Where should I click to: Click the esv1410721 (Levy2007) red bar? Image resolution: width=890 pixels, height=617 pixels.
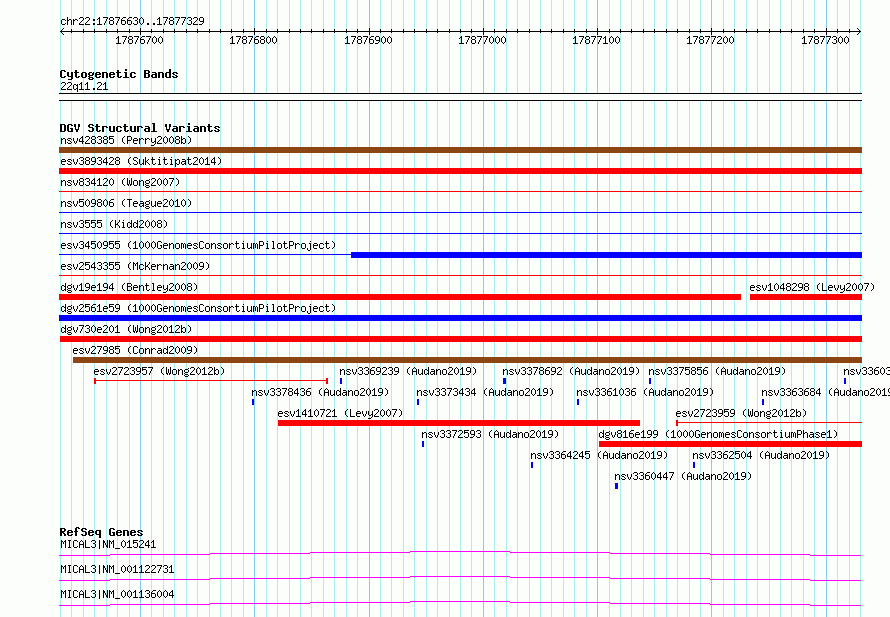point(459,423)
